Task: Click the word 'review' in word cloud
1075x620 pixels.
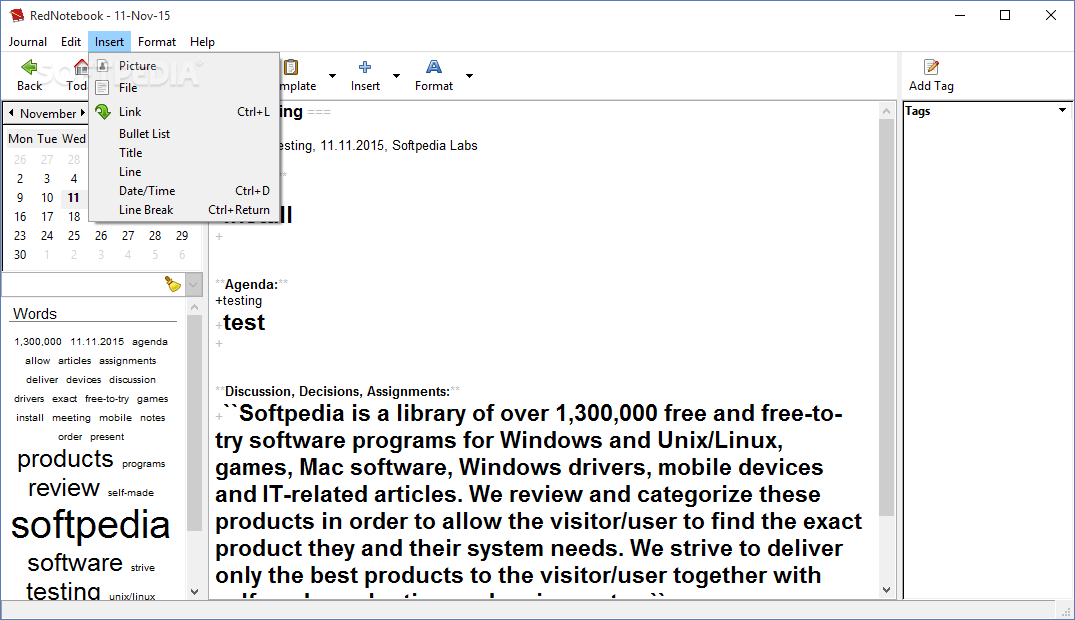Action: coord(64,488)
